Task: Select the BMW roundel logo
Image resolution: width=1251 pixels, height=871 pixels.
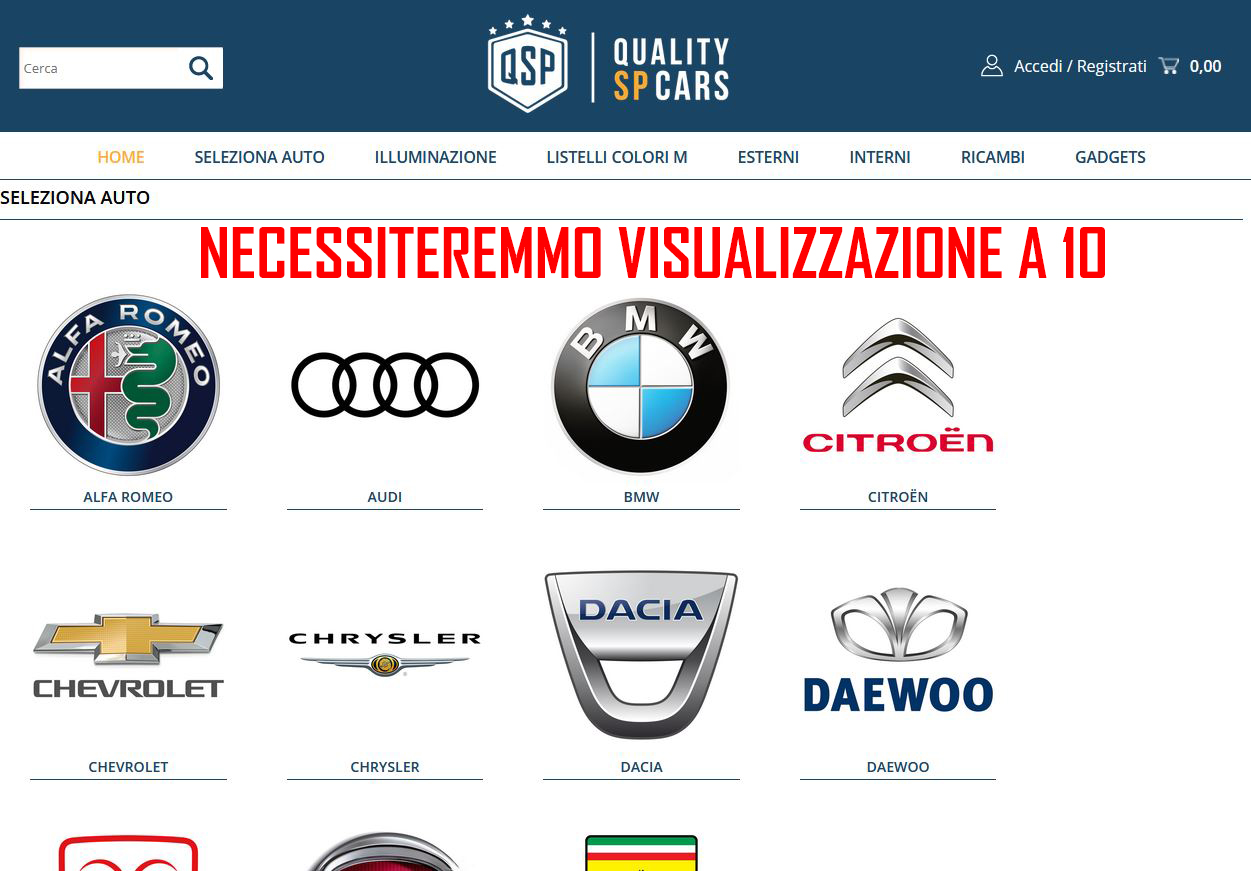Action: pyautogui.click(x=641, y=385)
